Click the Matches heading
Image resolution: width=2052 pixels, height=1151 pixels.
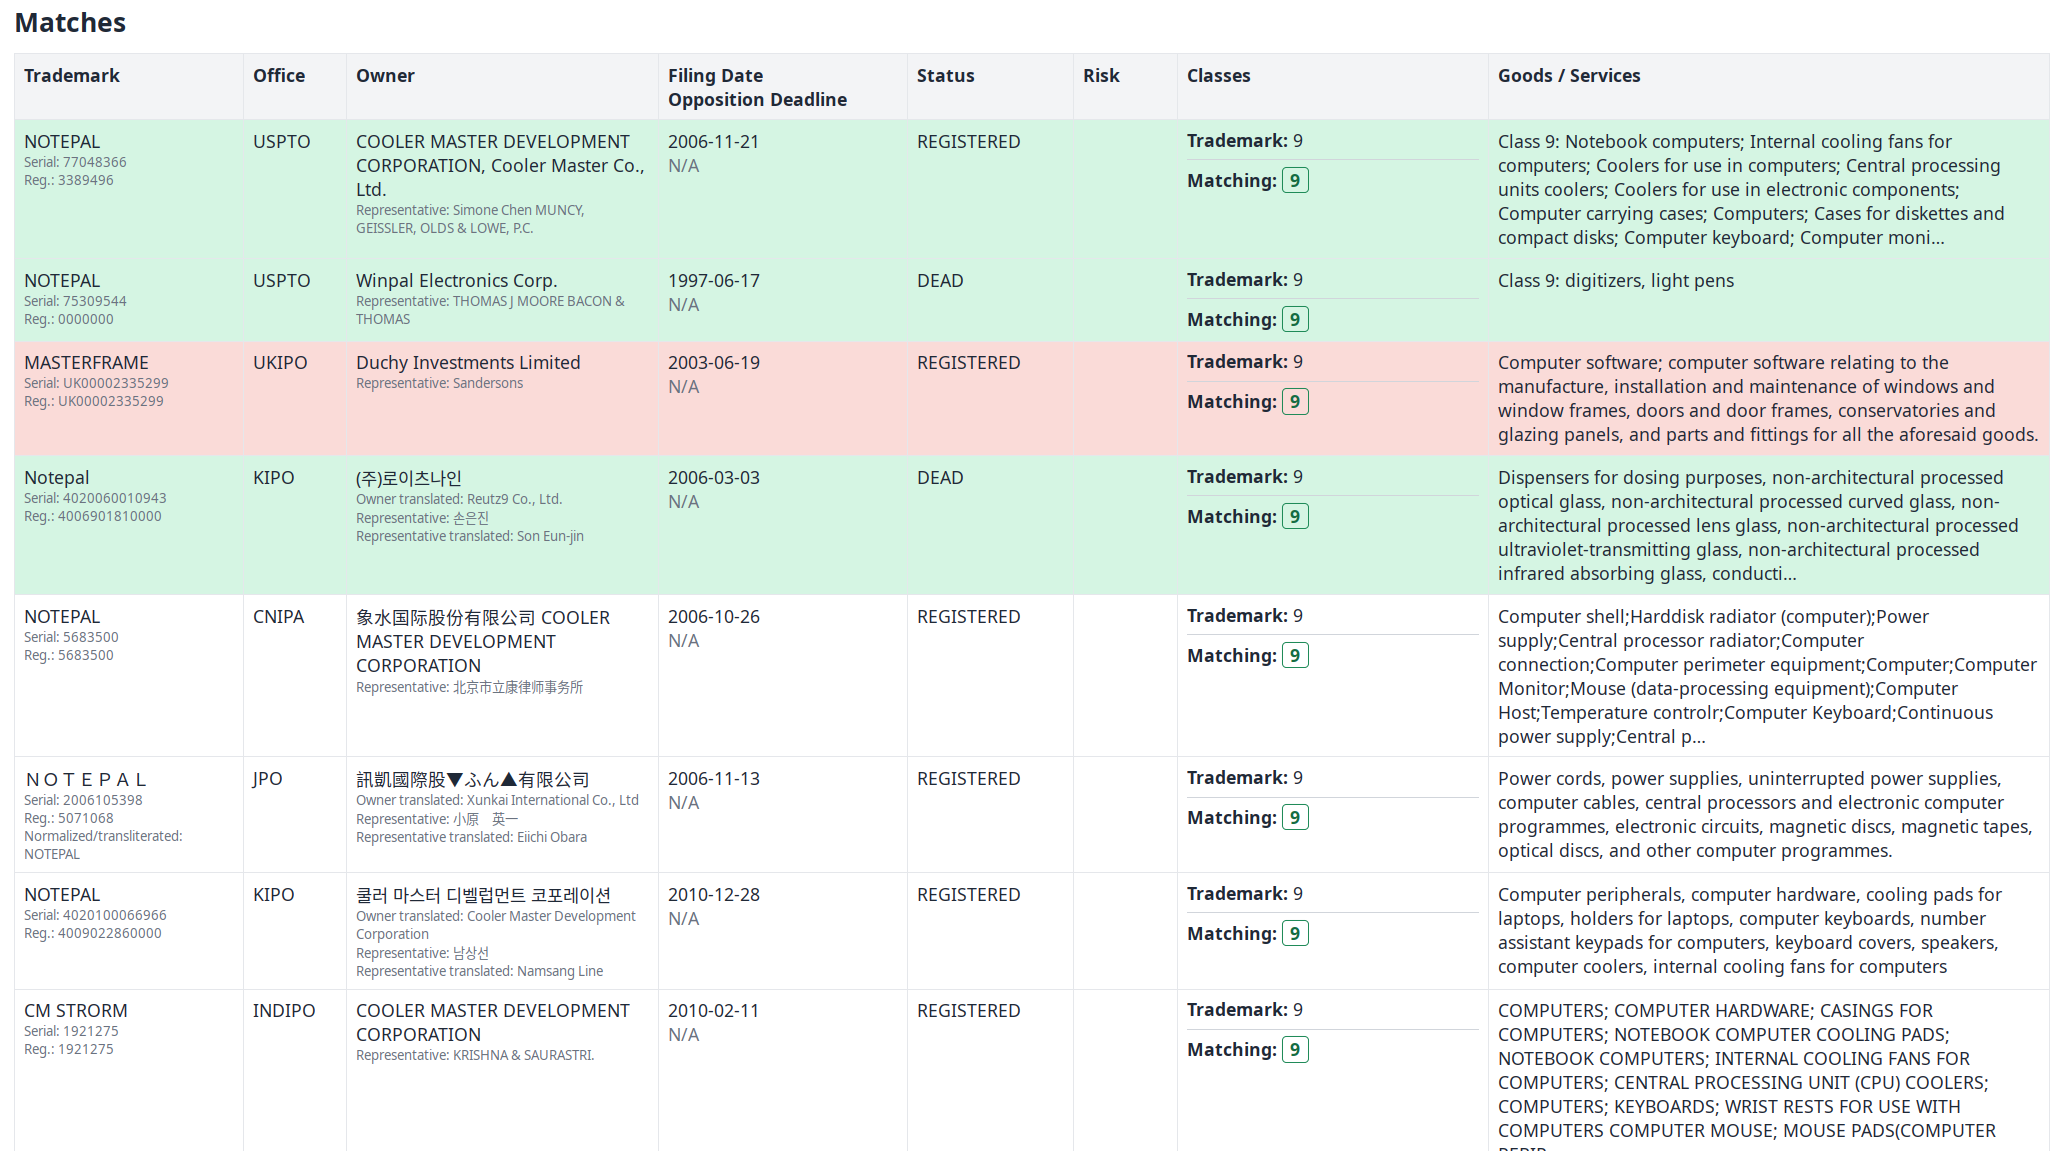[70, 22]
